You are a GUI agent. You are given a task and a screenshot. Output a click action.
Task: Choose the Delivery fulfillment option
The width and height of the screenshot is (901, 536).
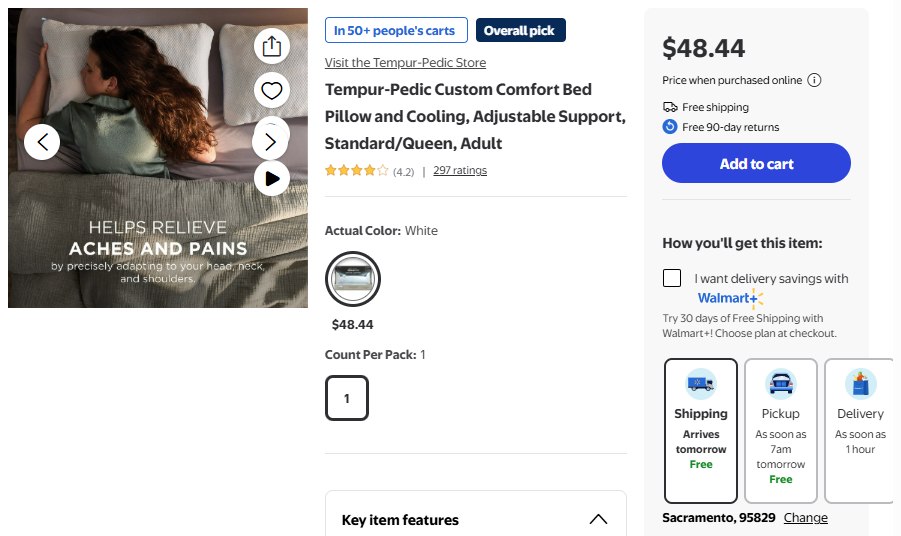pos(860,430)
